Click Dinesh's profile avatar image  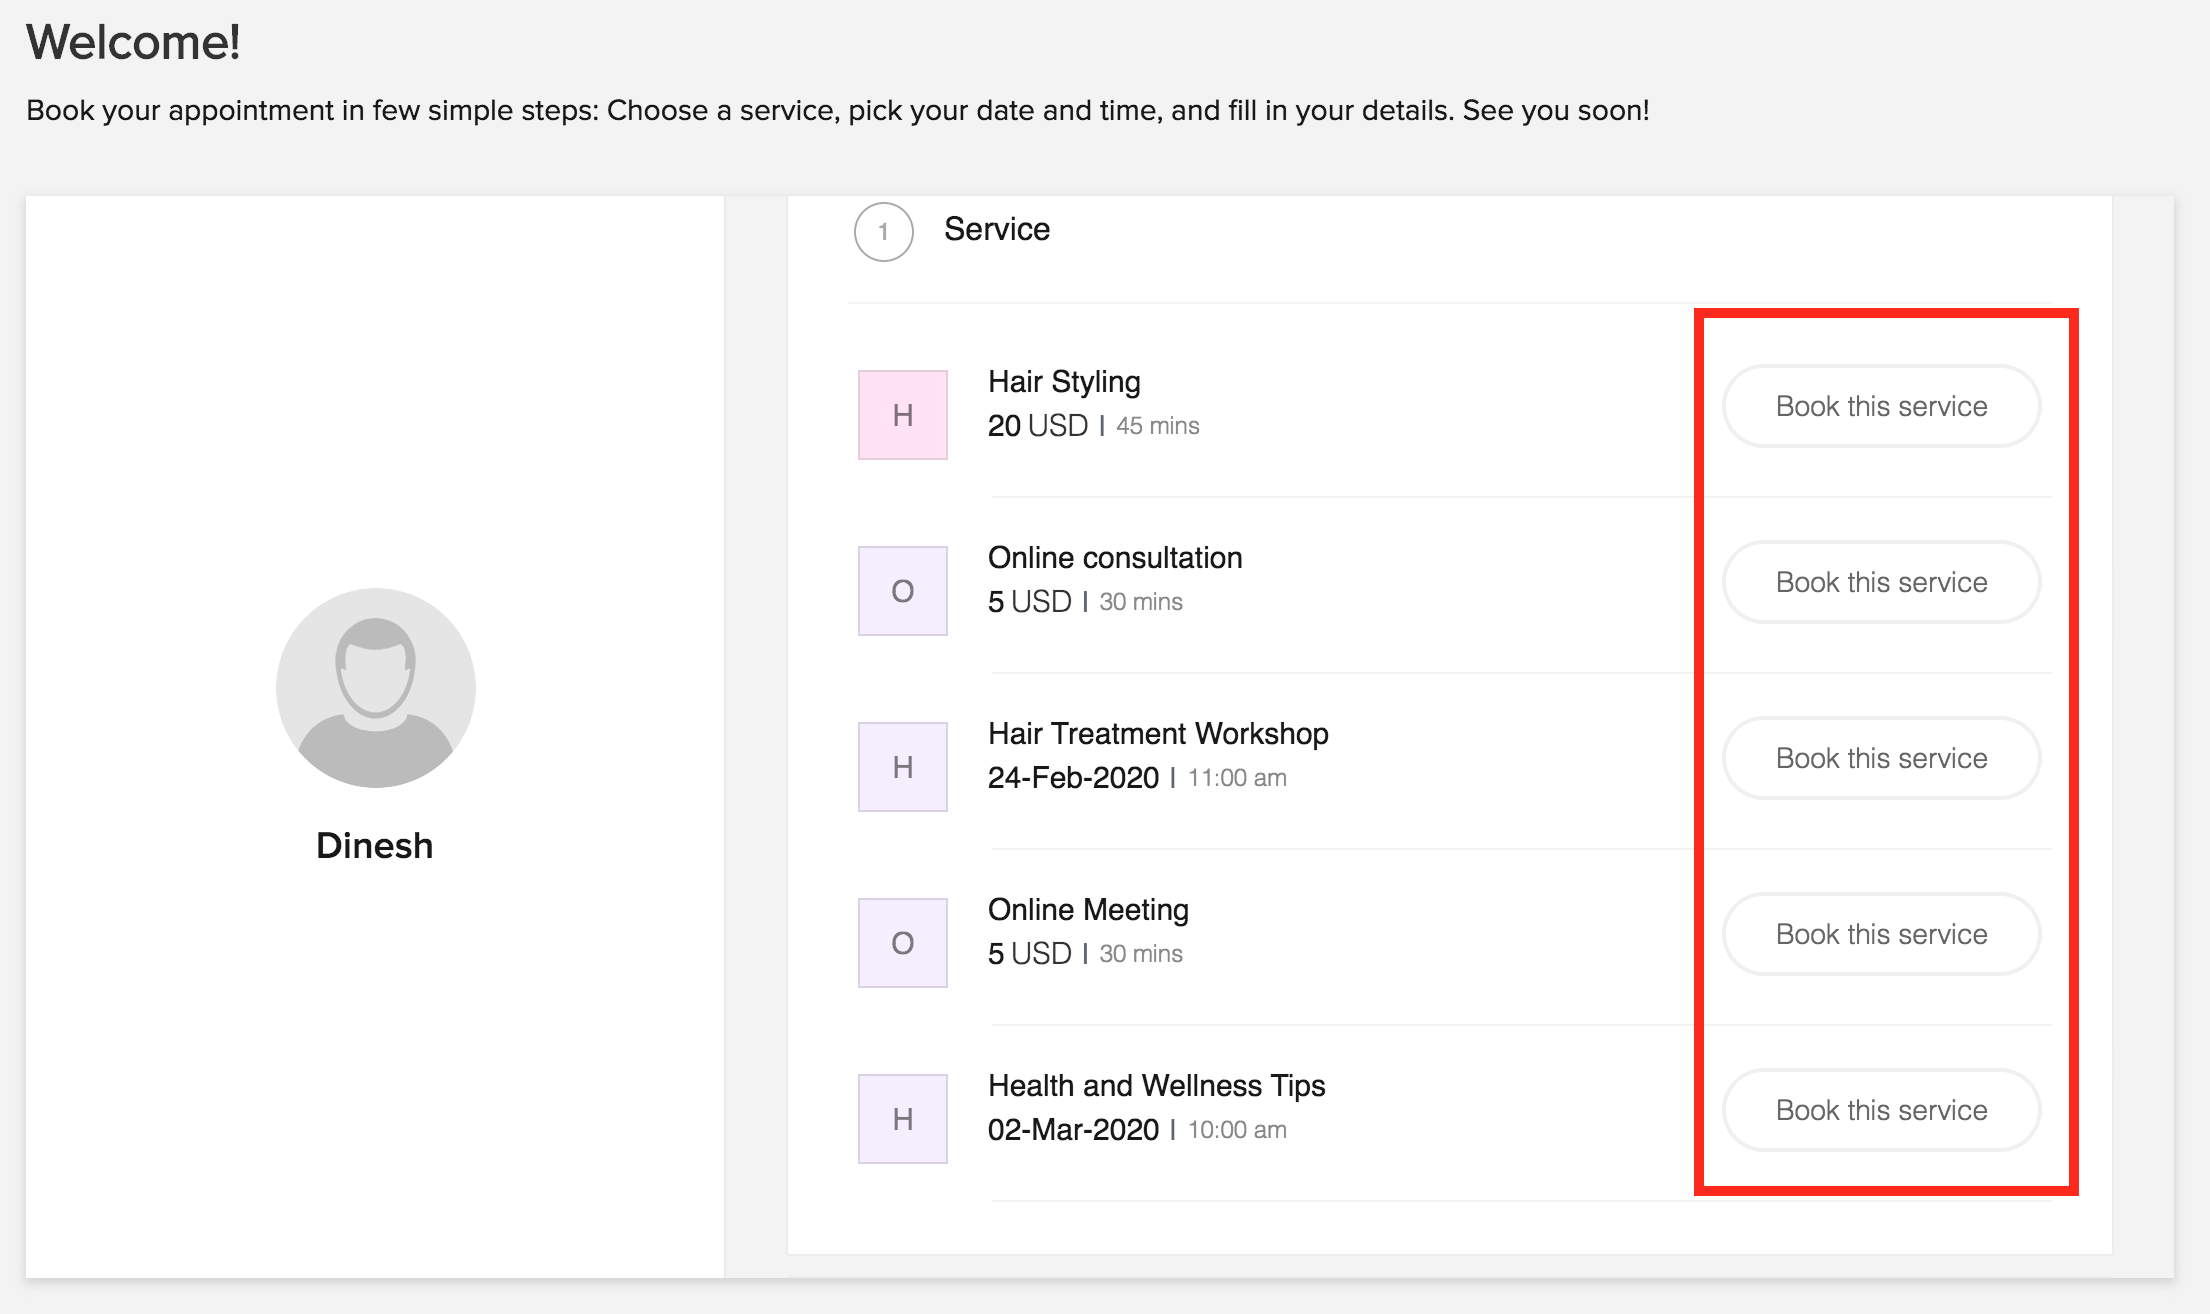coord(375,688)
